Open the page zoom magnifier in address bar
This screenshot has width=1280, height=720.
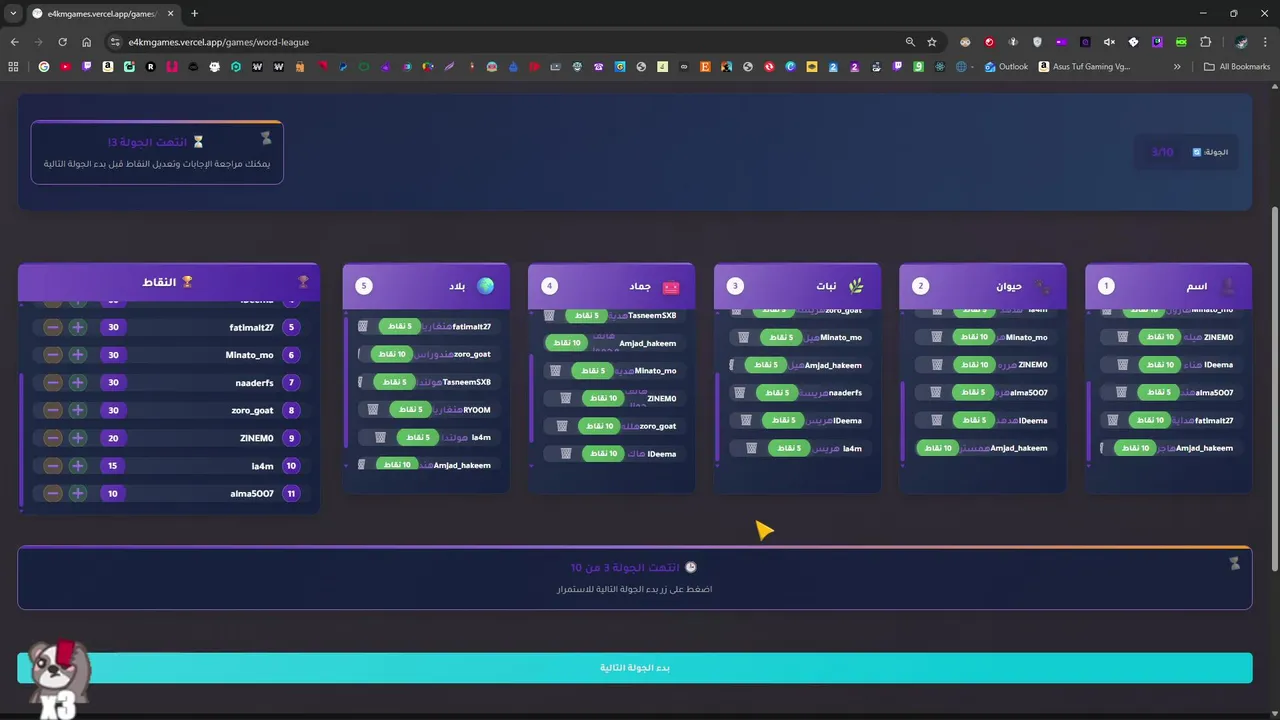point(910,42)
